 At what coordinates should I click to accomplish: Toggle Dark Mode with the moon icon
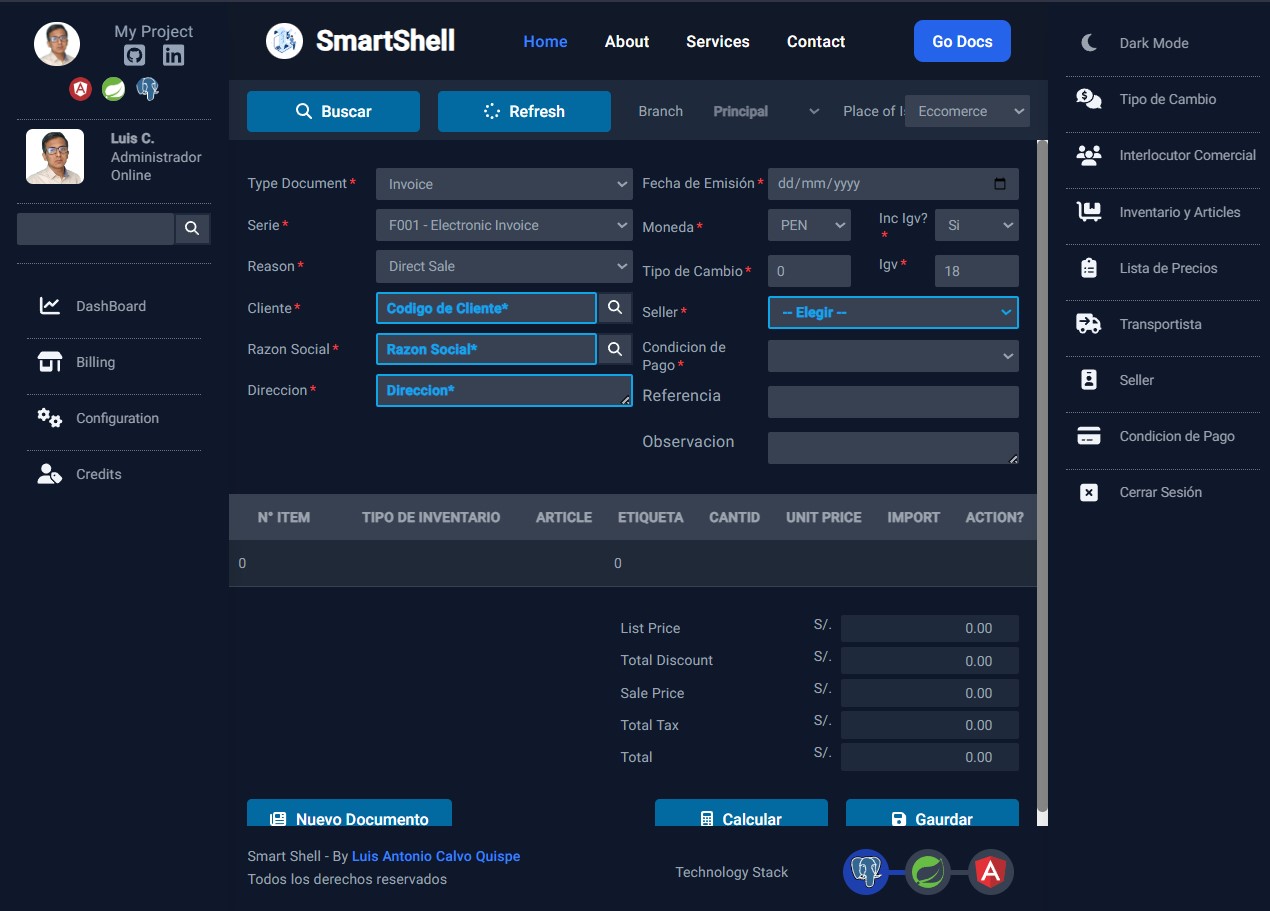coord(1089,43)
